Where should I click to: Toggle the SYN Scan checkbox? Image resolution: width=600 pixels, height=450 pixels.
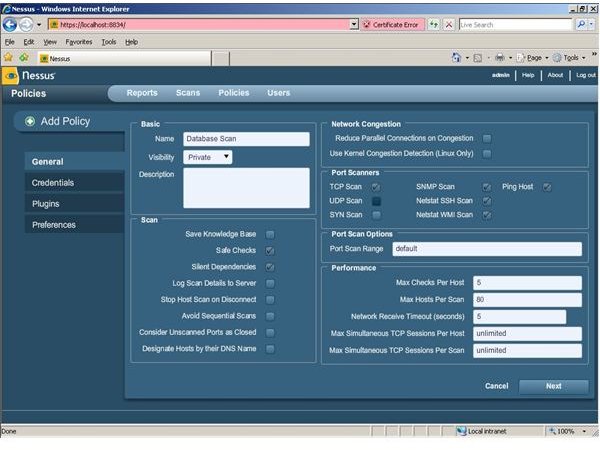(376, 215)
